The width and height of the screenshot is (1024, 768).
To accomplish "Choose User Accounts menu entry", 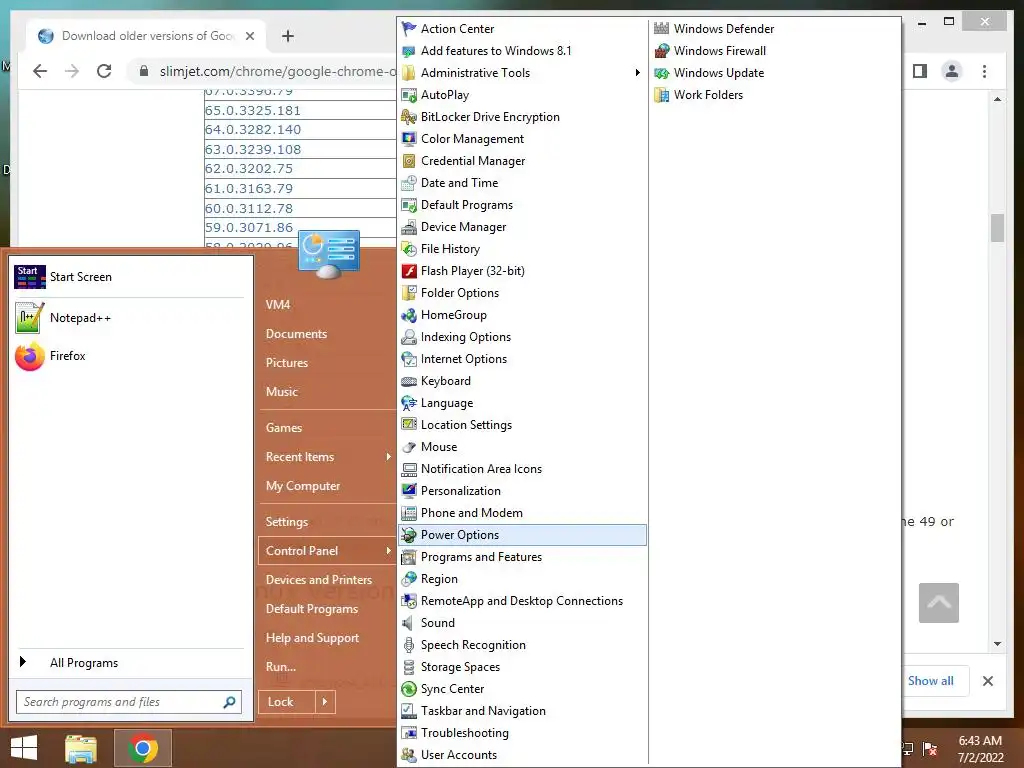I will 522,755.
